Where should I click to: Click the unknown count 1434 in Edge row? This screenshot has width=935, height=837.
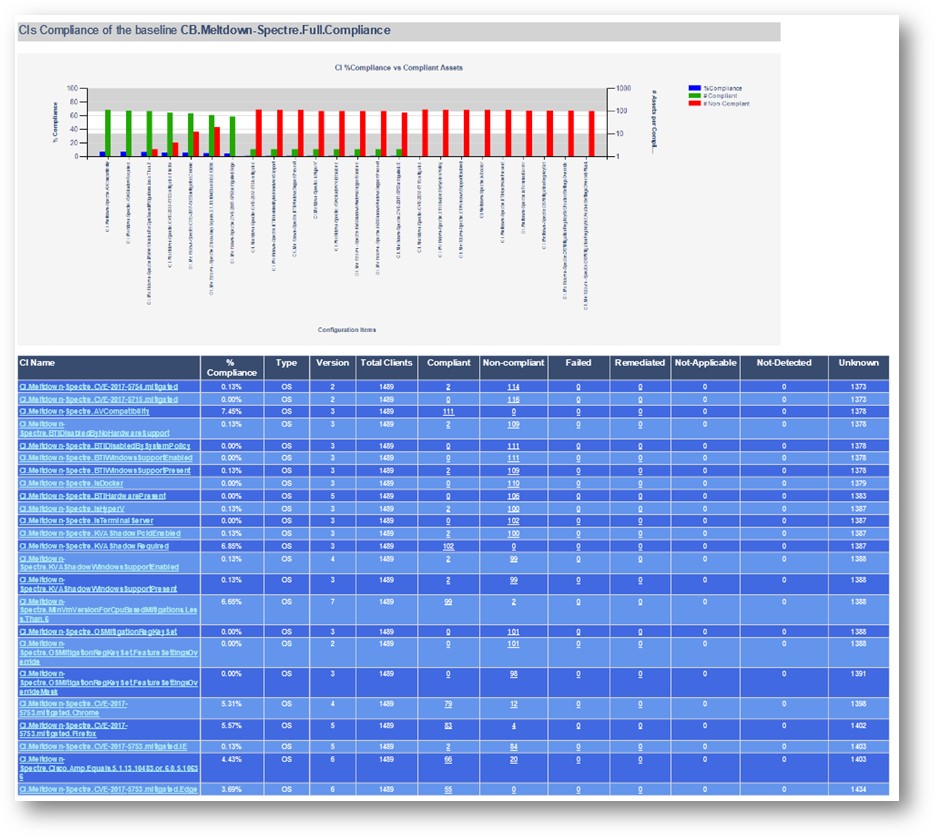pyautogui.click(x=859, y=789)
